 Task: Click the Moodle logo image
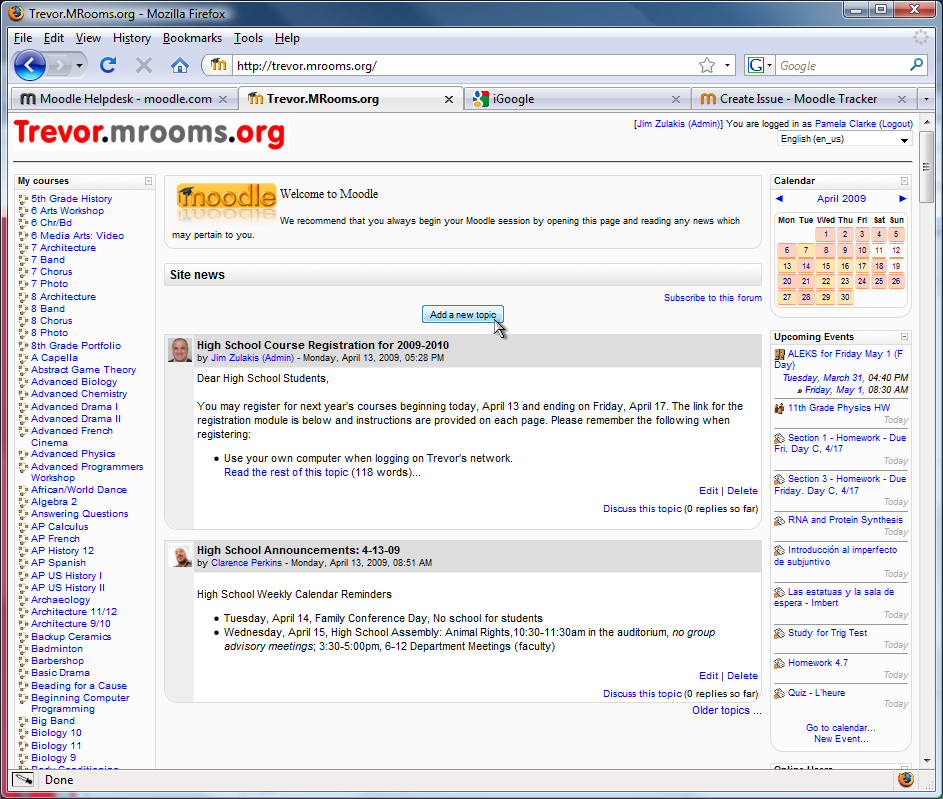[x=226, y=201]
